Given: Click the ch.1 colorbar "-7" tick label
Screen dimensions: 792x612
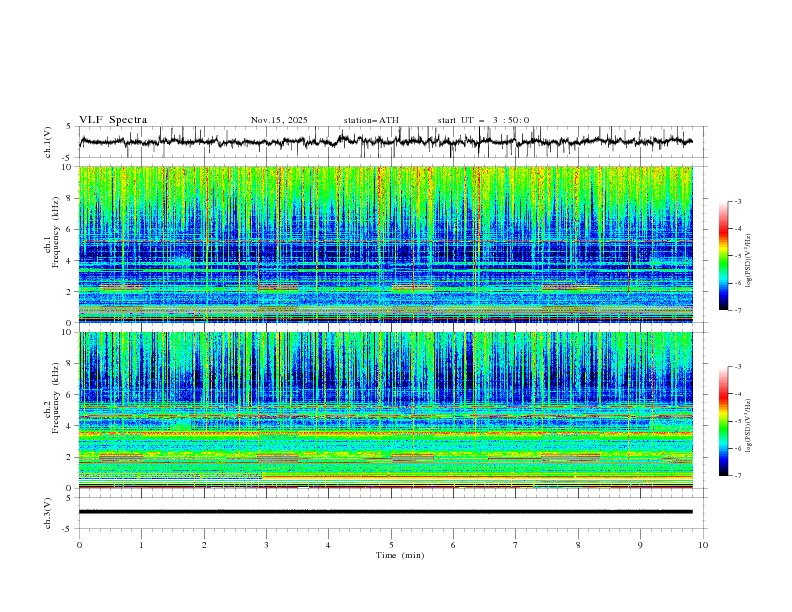Looking at the screenshot, I should click(x=738, y=311).
